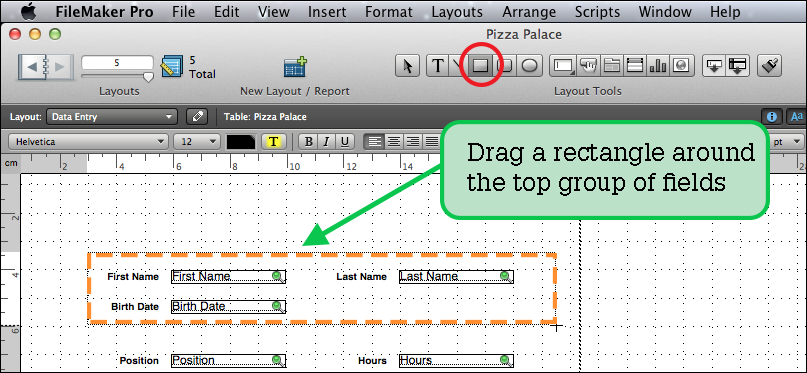
Task: Set text alignment to right
Action: click(x=413, y=141)
